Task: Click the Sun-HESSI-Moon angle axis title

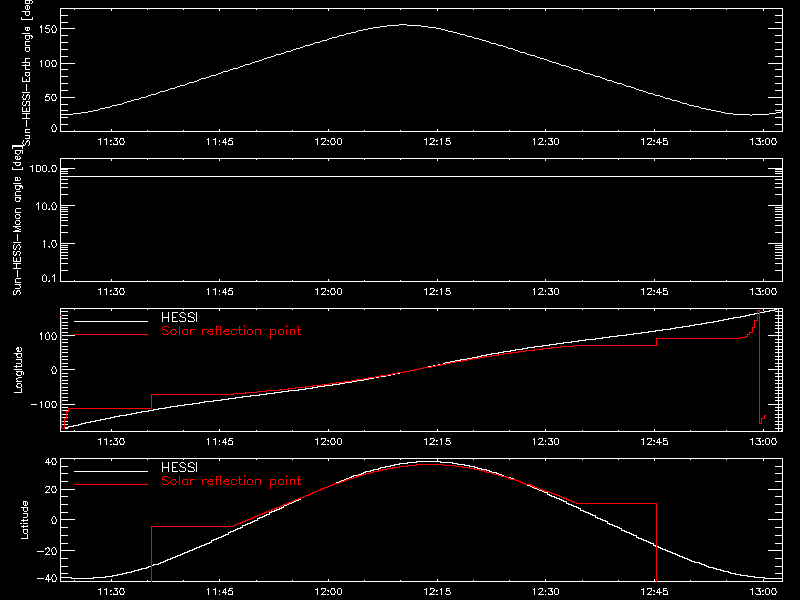Action: click(x=17, y=220)
